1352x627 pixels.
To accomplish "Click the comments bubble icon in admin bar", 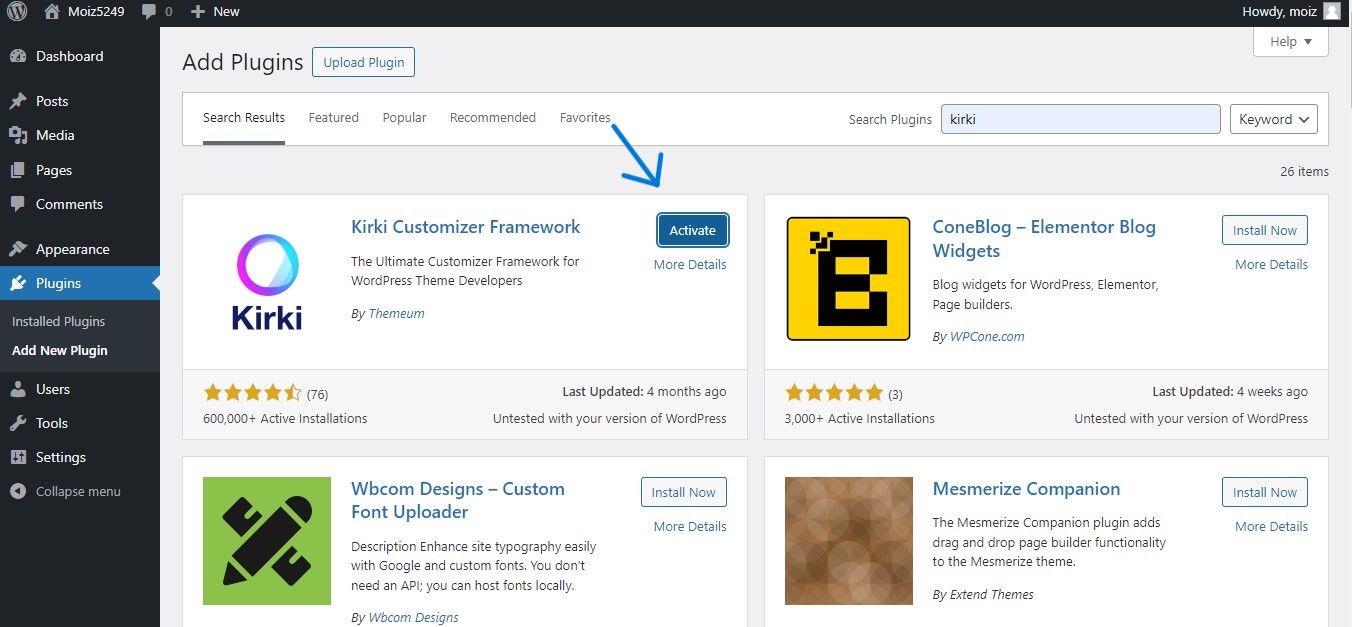I will pos(149,11).
